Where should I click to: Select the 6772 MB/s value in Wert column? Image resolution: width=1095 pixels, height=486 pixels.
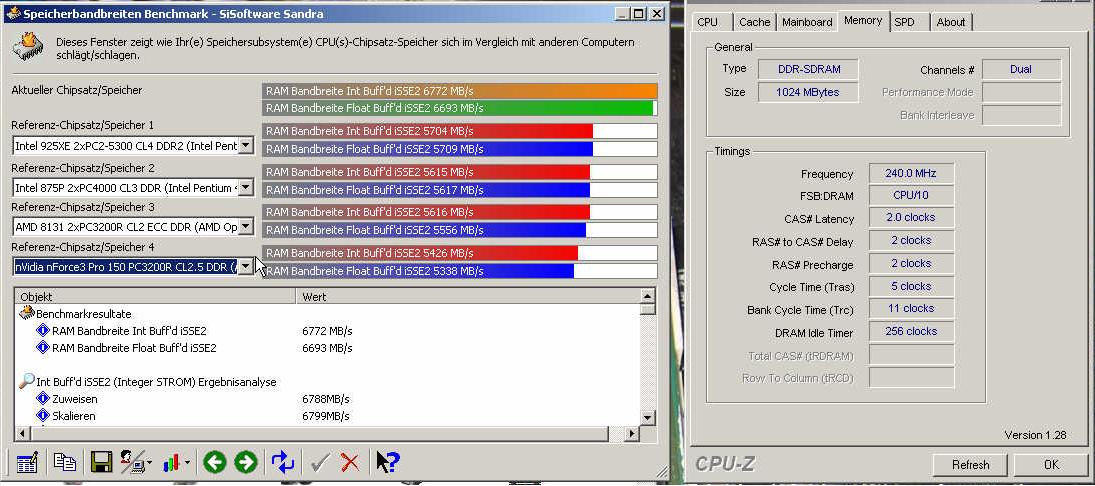tap(327, 331)
